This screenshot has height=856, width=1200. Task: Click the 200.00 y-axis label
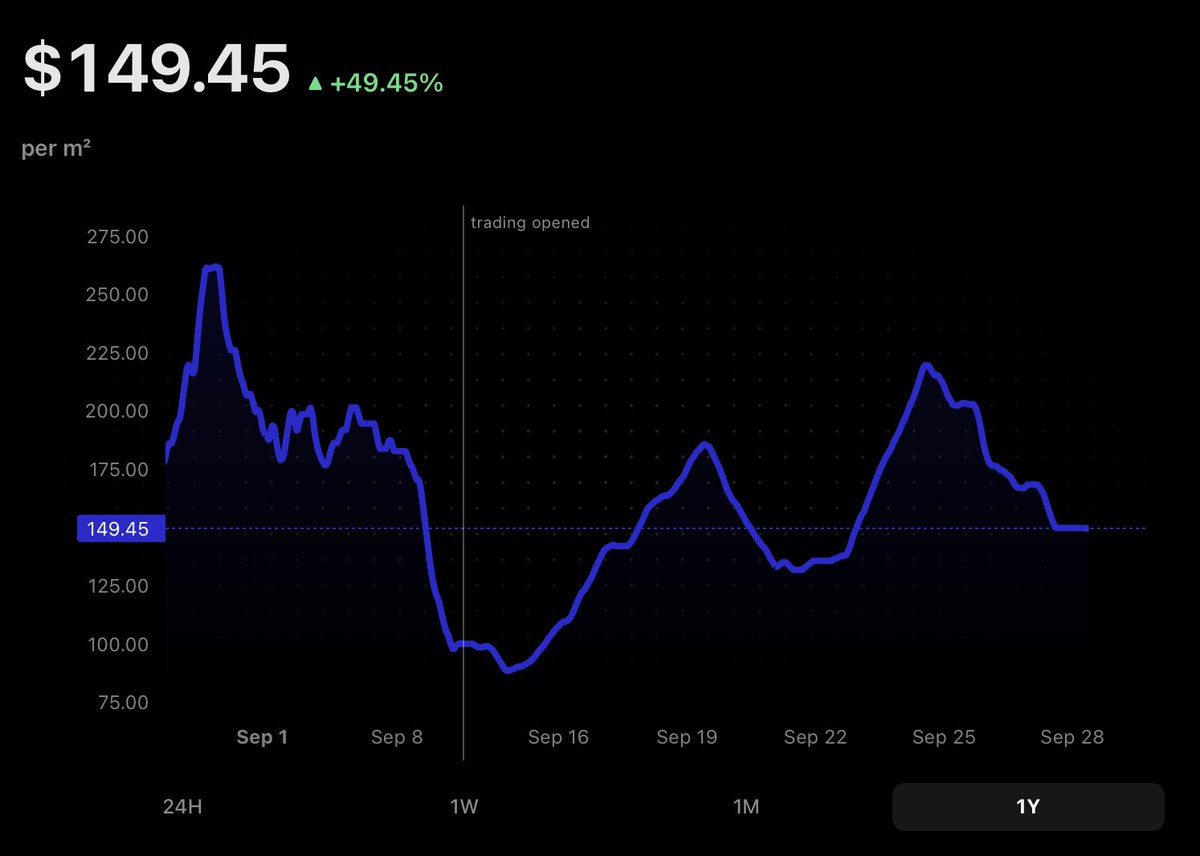(118, 411)
